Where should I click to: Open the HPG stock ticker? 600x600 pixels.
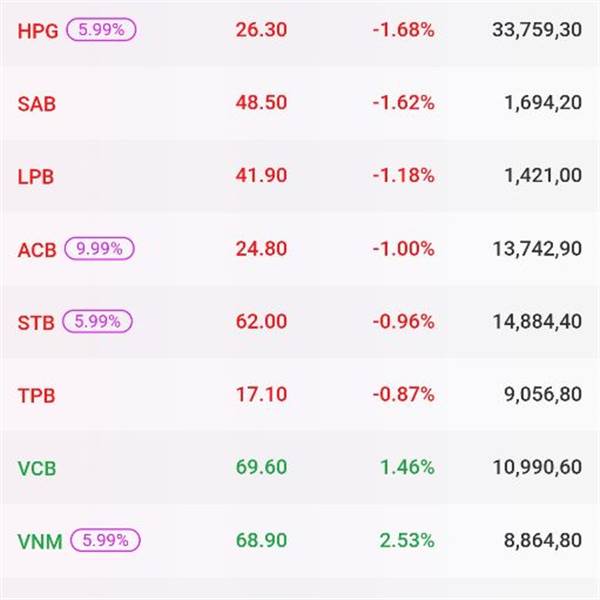[x=38, y=30]
